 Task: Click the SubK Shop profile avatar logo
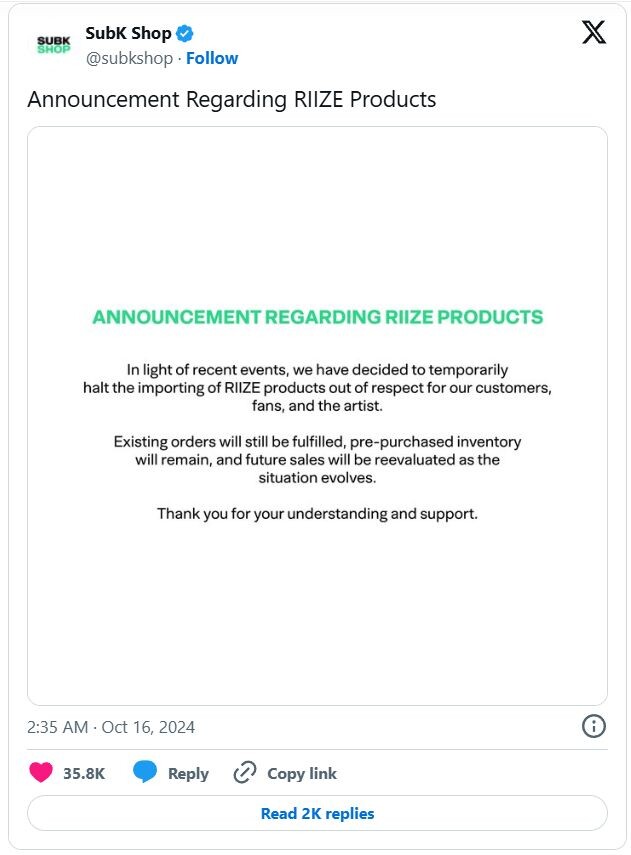[53, 45]
